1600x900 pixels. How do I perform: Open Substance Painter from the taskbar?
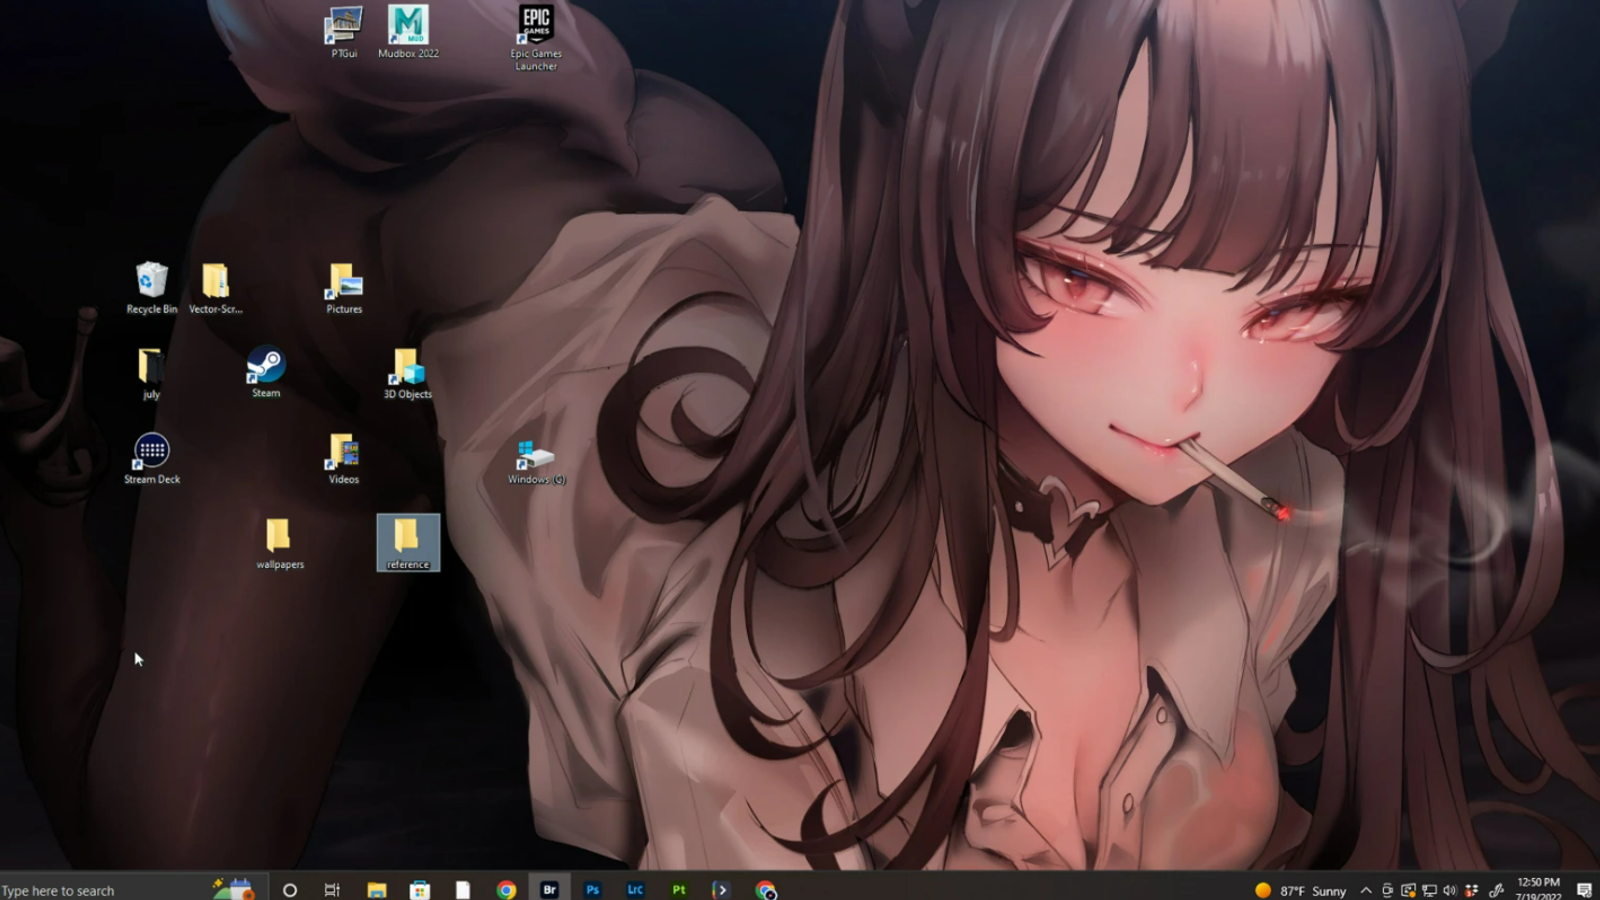pyautogui.click(x=679, y=889)
